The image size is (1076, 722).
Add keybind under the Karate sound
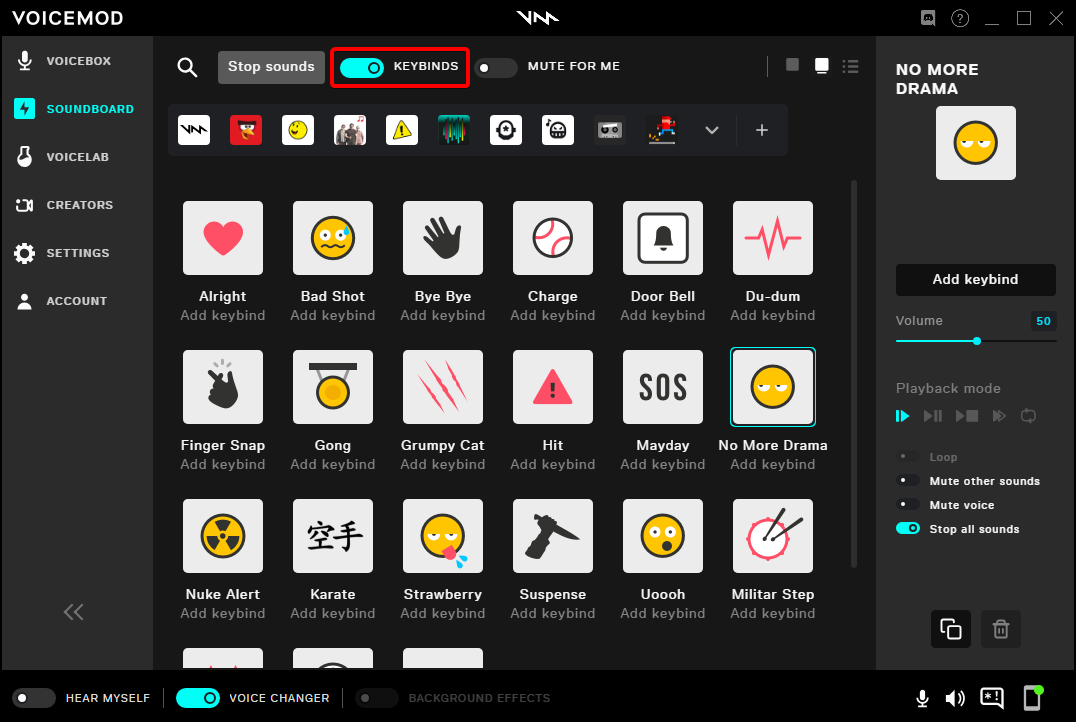coord(333,614)
